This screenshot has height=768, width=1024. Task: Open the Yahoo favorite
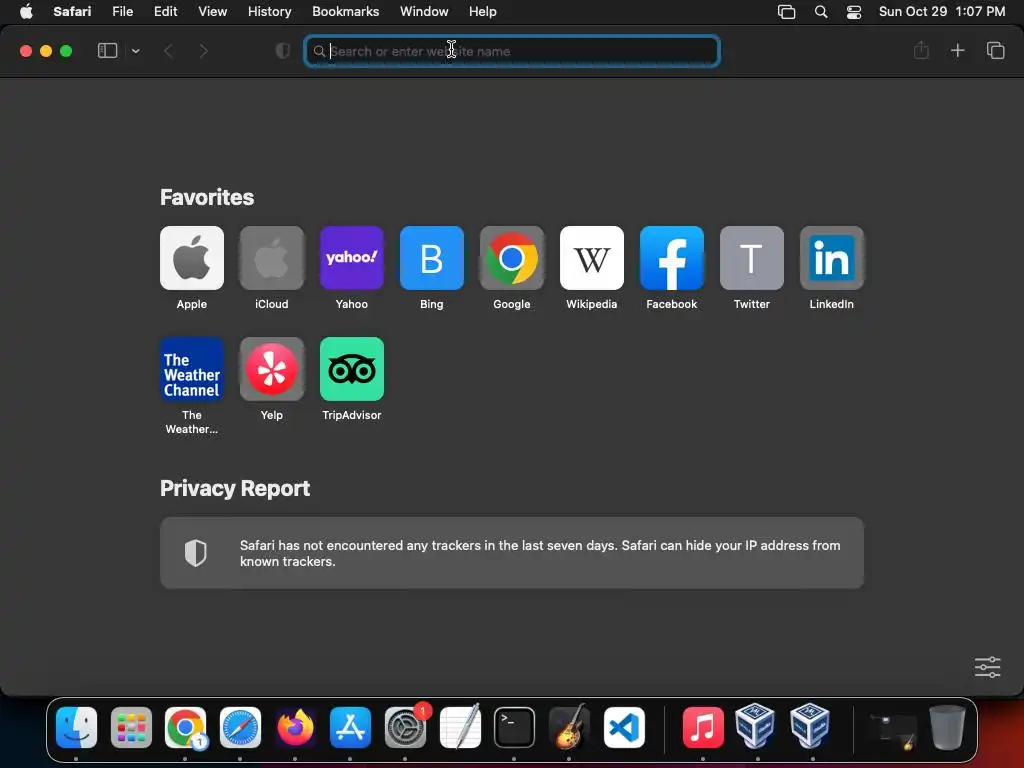pos(351,258)
